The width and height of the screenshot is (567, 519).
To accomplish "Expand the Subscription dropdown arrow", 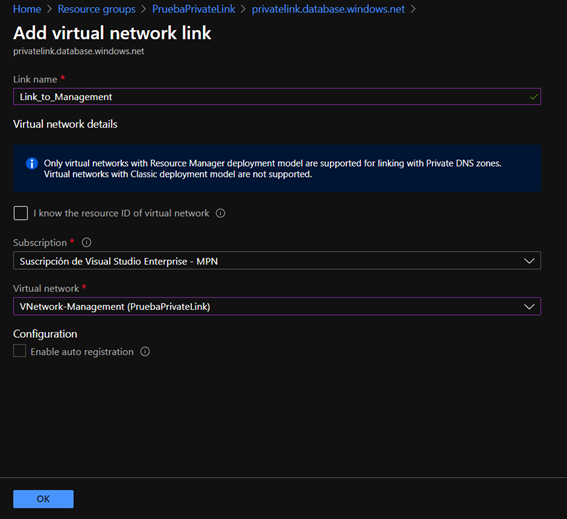I will point(529,261).
